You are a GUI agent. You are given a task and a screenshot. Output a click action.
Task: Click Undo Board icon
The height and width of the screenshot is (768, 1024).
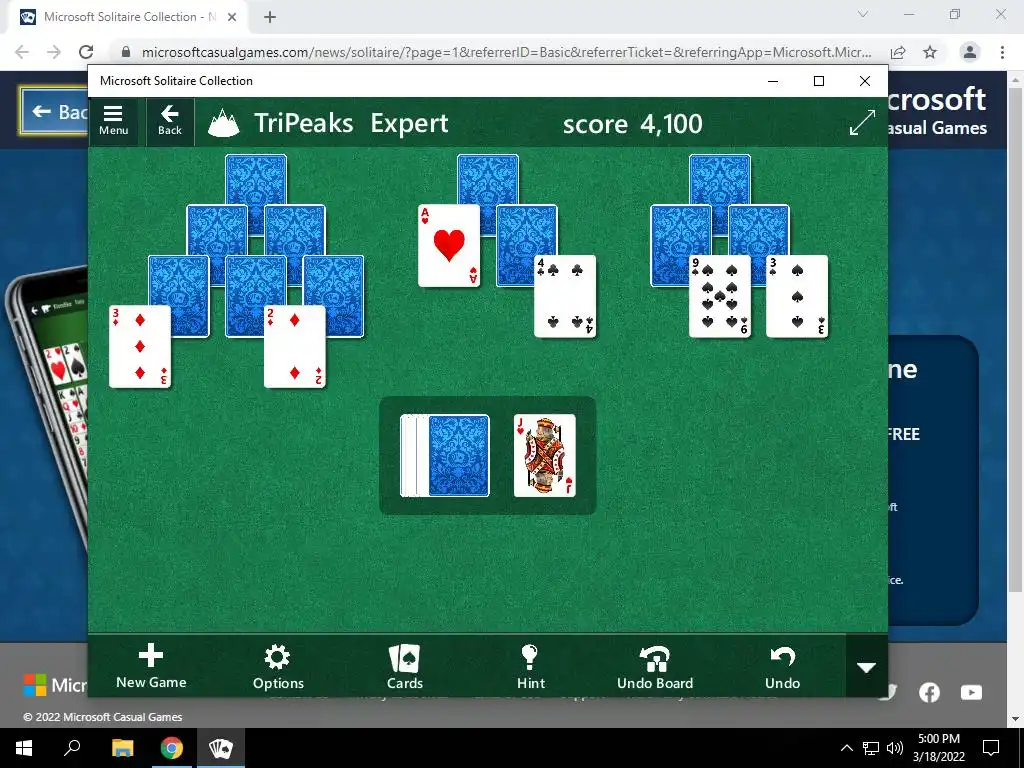coord(655,666)
